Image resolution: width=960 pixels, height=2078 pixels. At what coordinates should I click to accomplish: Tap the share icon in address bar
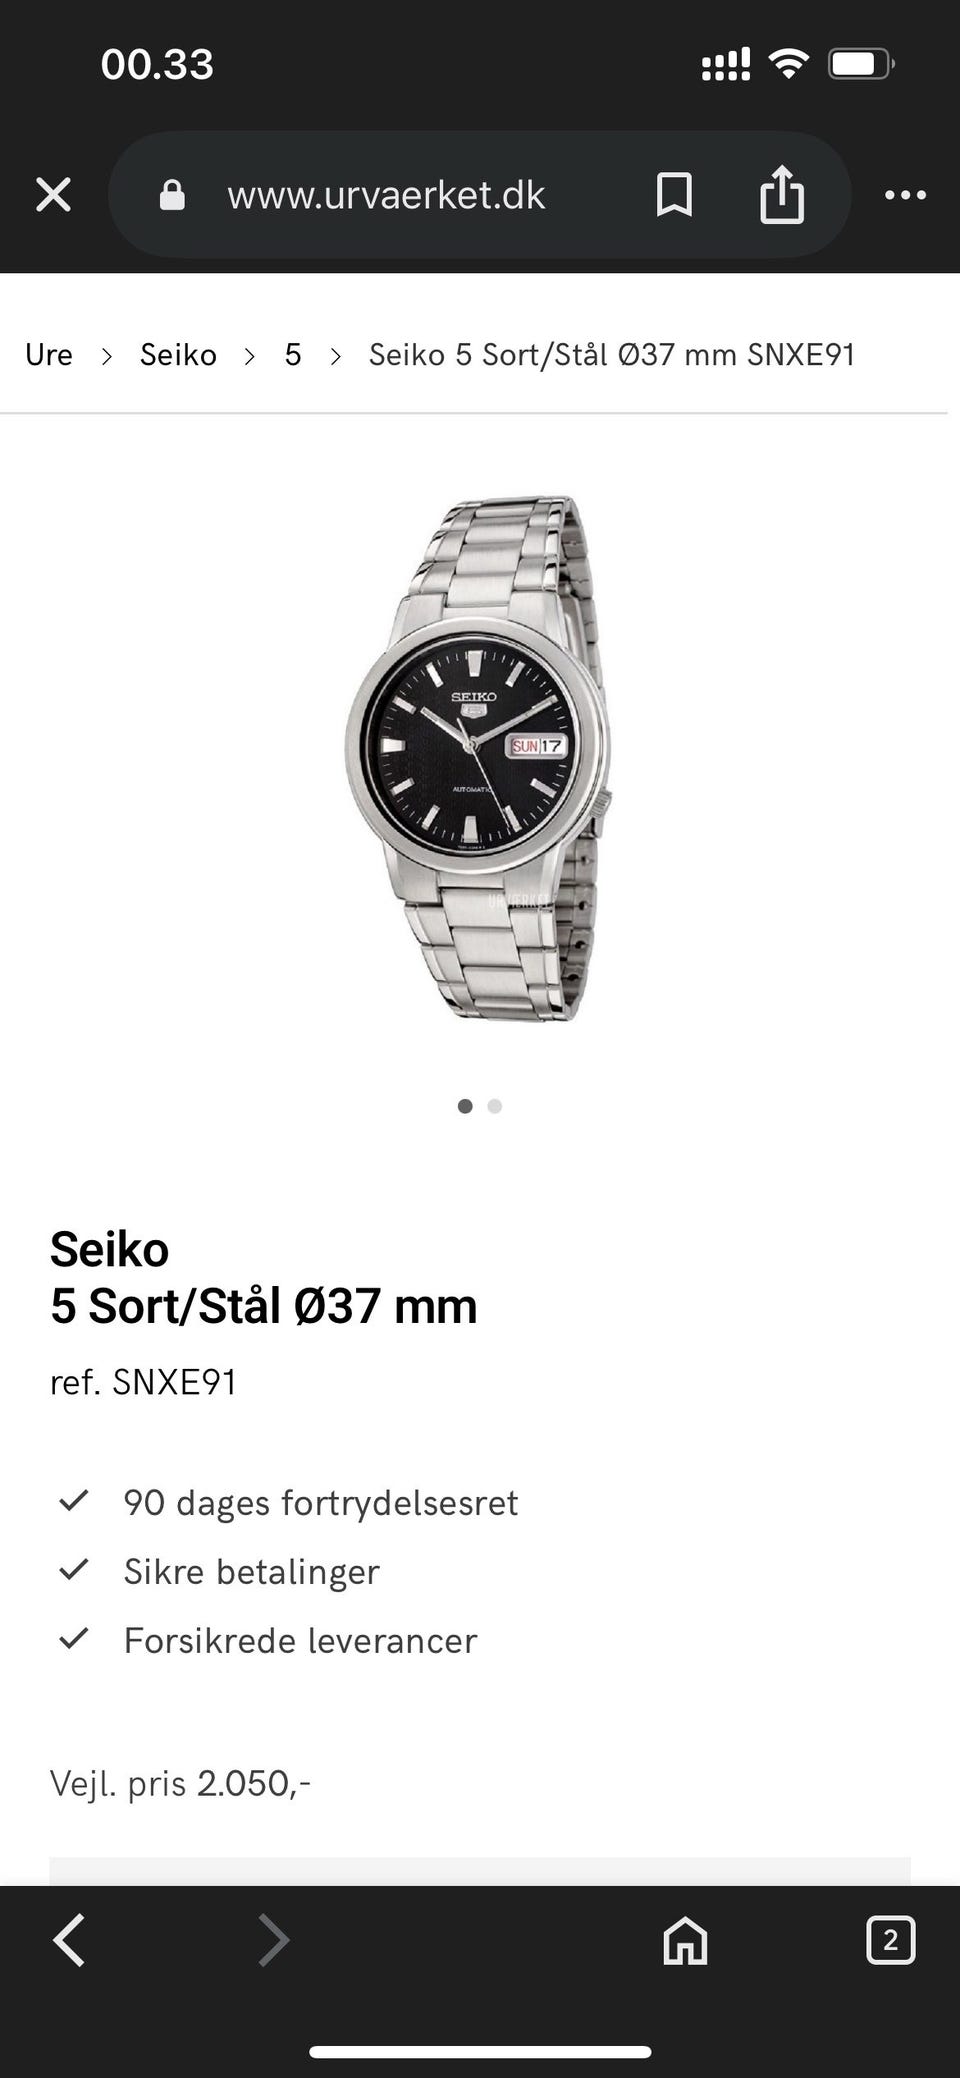coord(782,194)
